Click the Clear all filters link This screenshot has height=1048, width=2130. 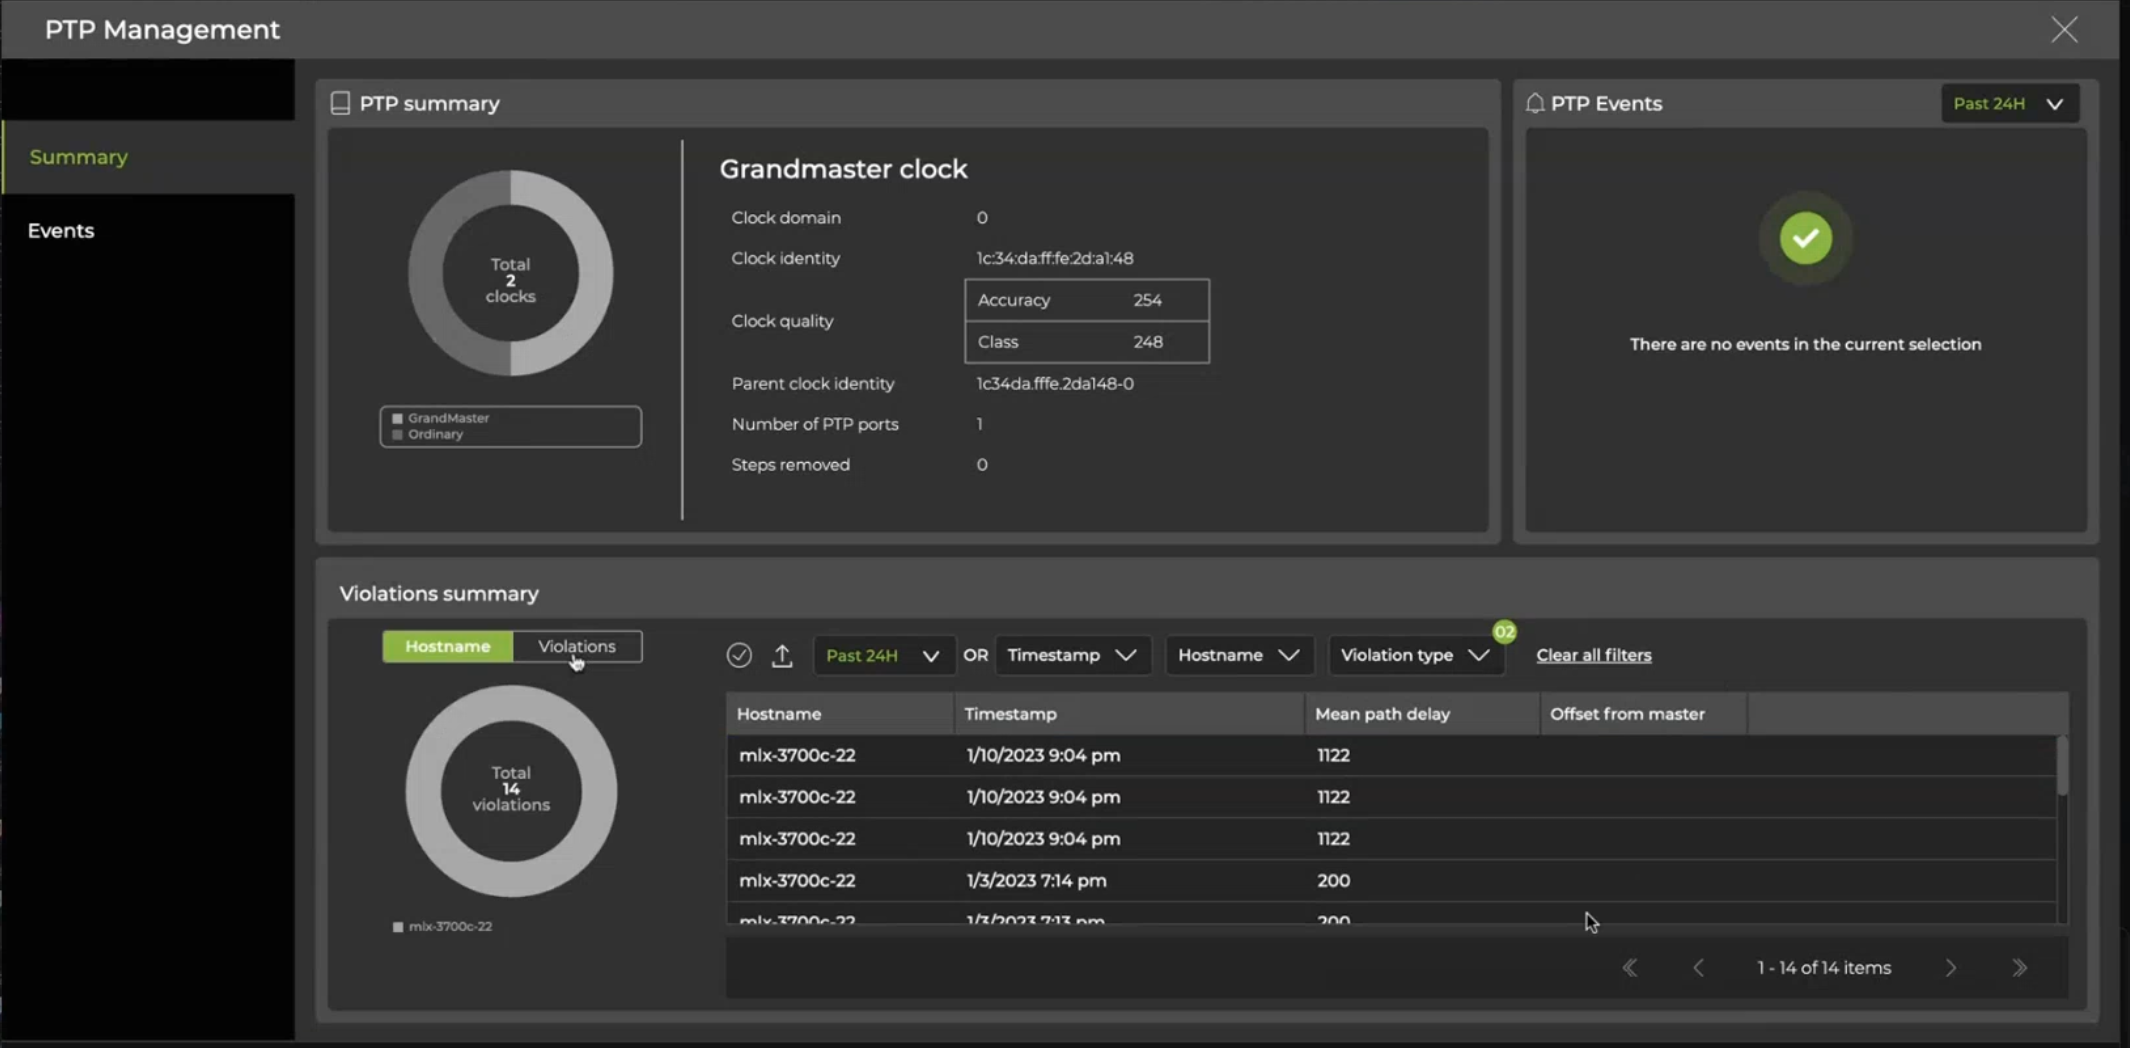pos(1593,655)
